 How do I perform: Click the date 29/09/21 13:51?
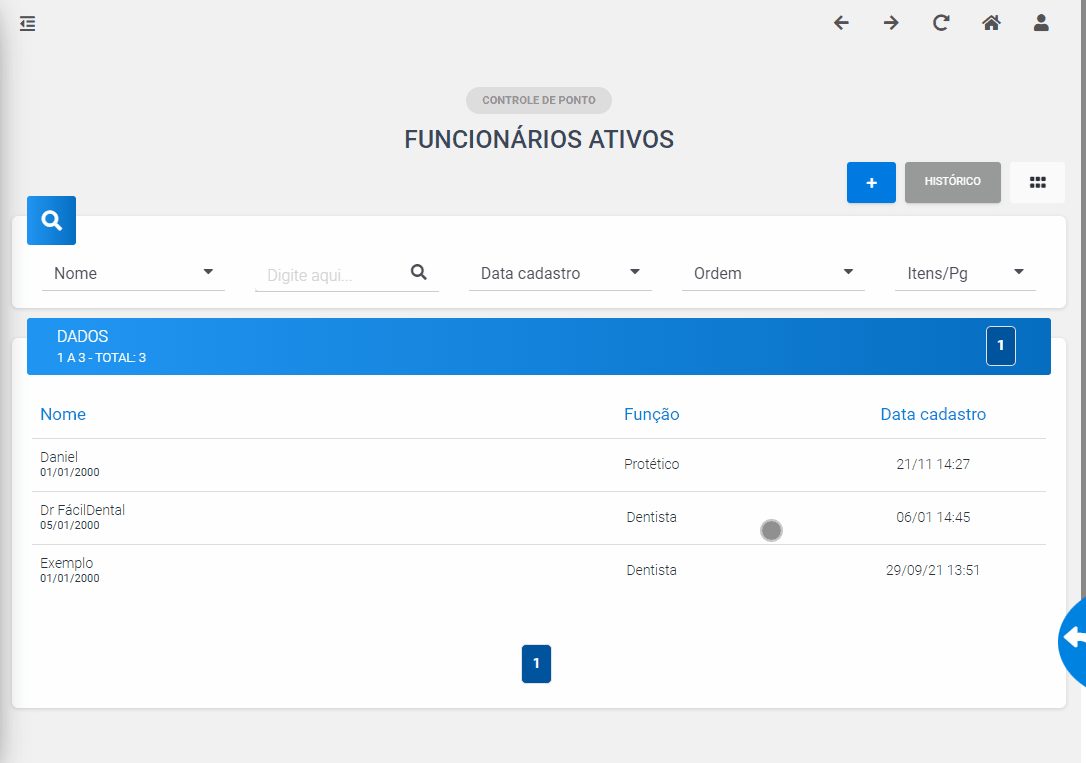click(933, 570)
